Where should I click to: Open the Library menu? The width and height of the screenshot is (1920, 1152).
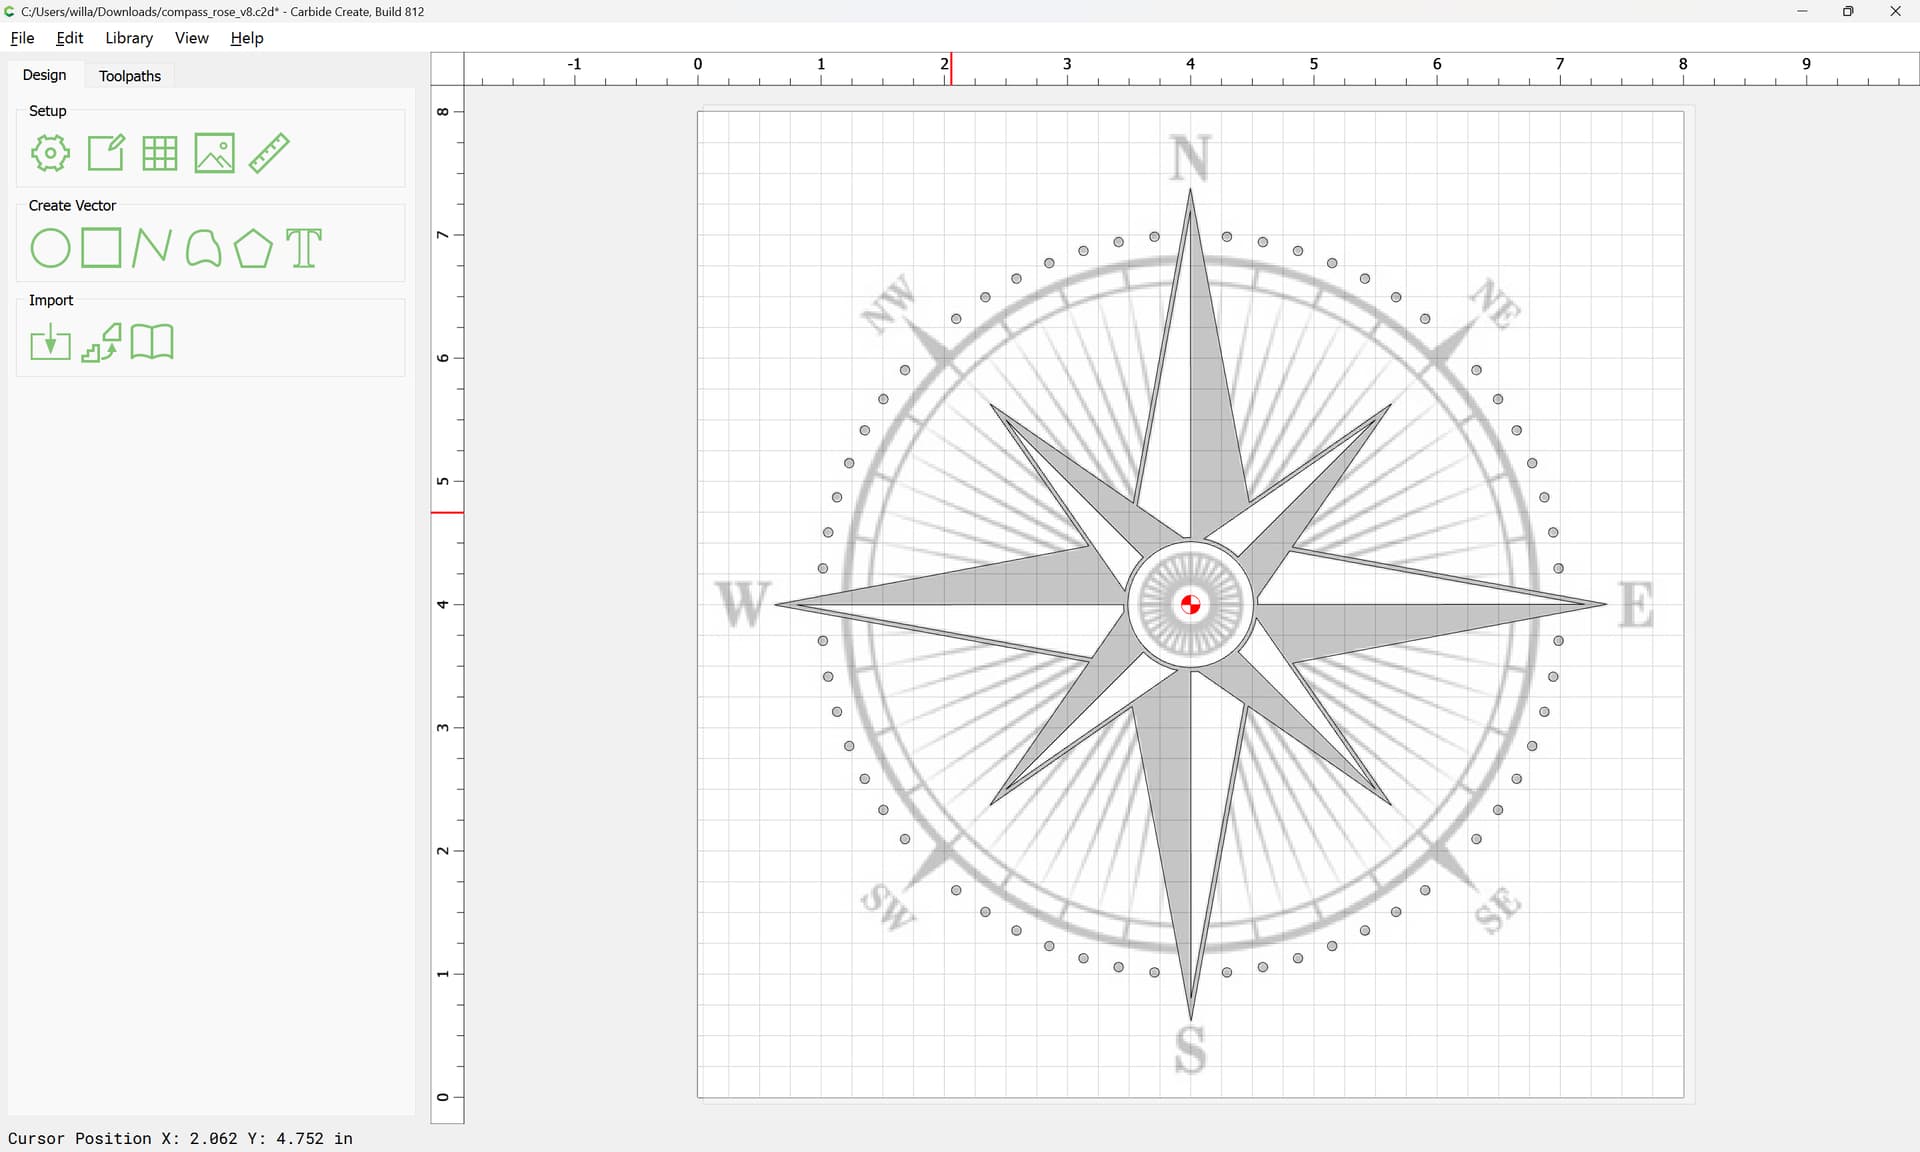click(x=129, y=38)
